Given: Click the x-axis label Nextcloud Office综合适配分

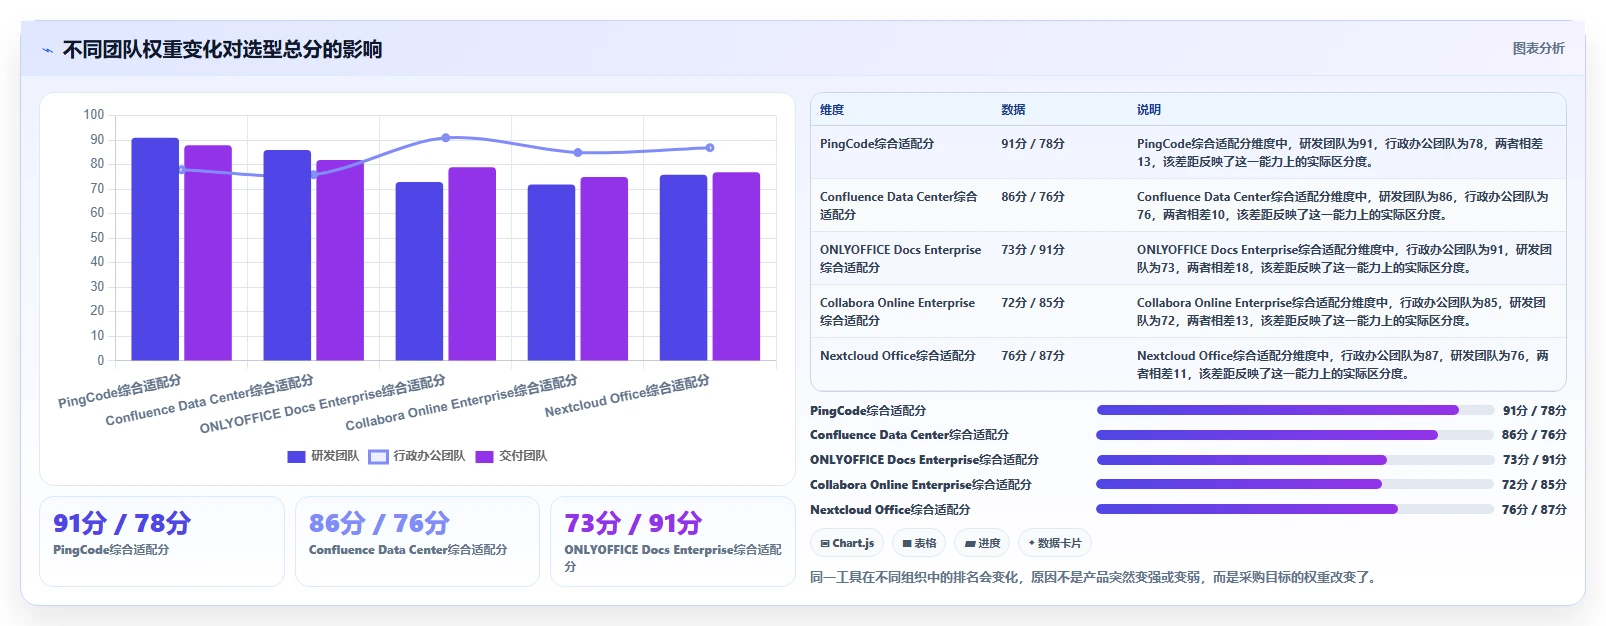Looking at the screenshot, I should click(x=627, y=395).
